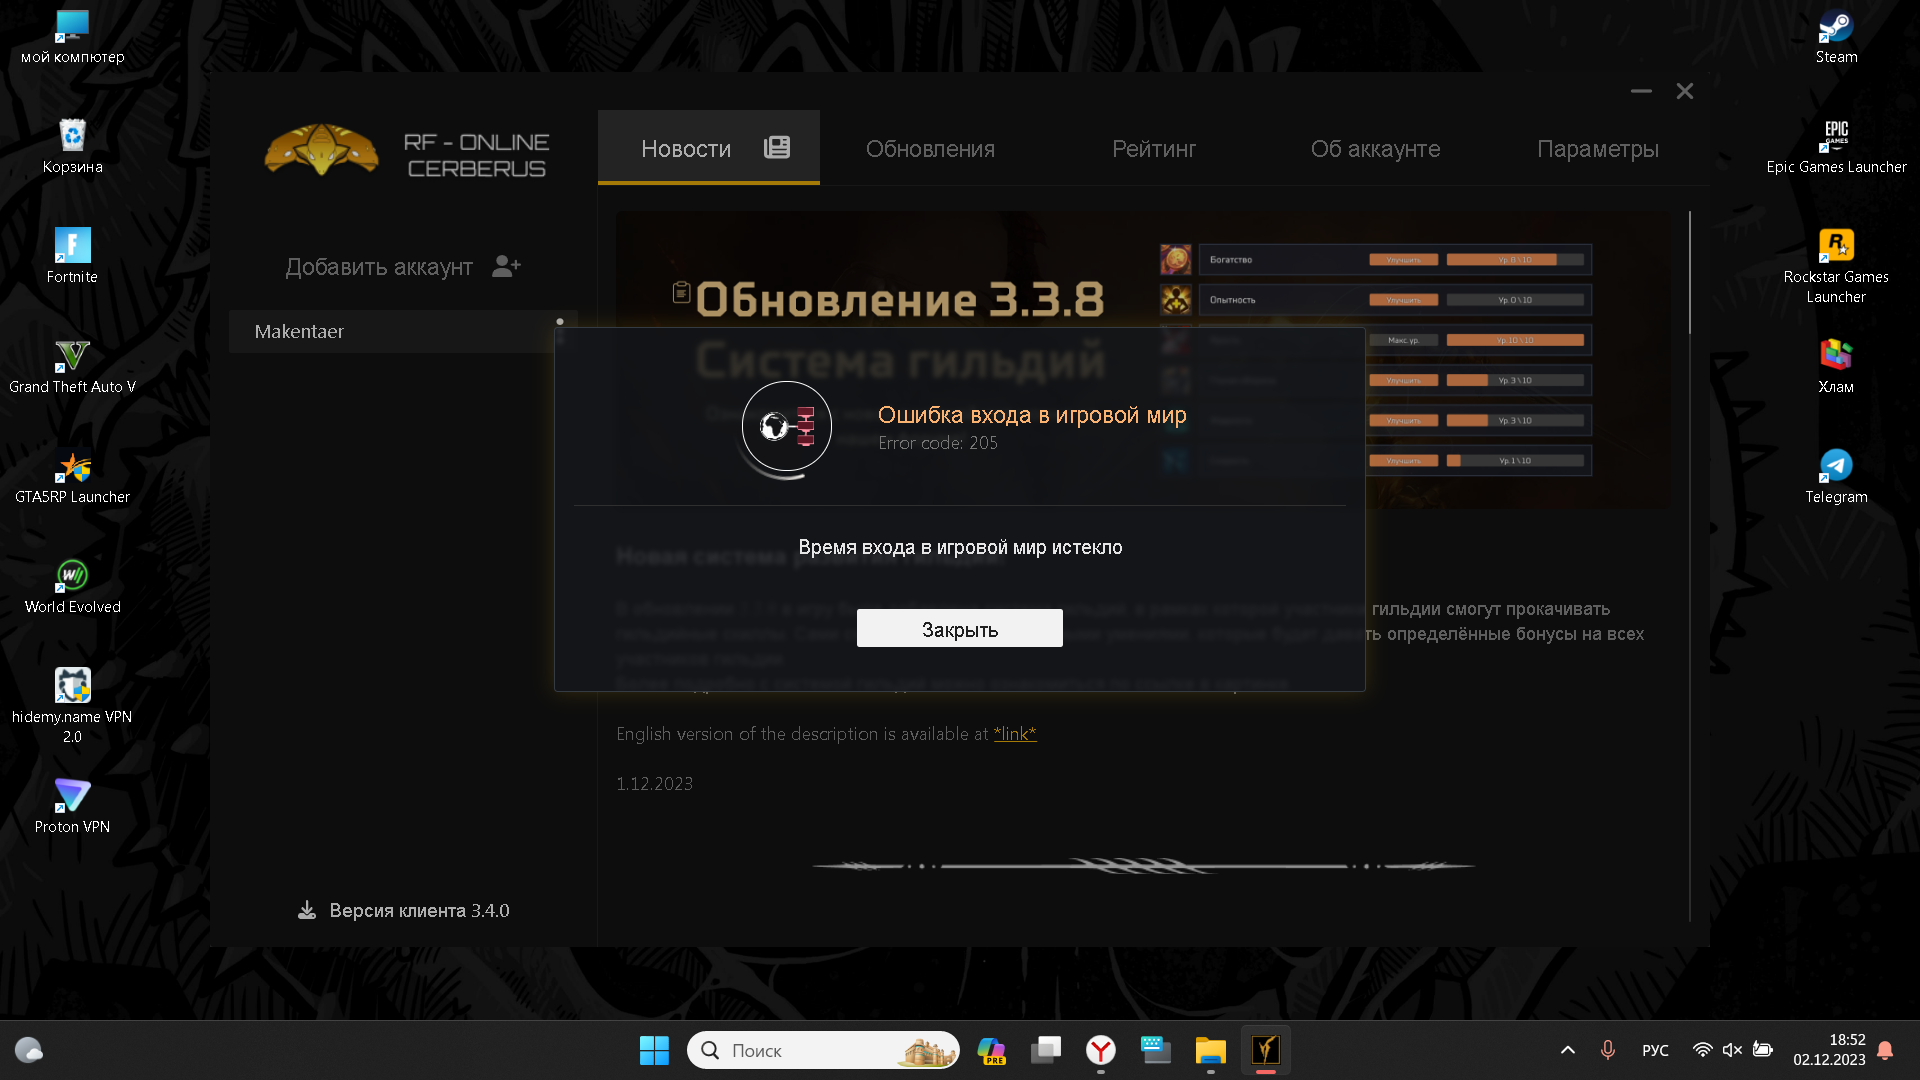Open the Steam desktop shortcut
This screenshot has height=1080, width=1920.
click(x=1836, y=37)
